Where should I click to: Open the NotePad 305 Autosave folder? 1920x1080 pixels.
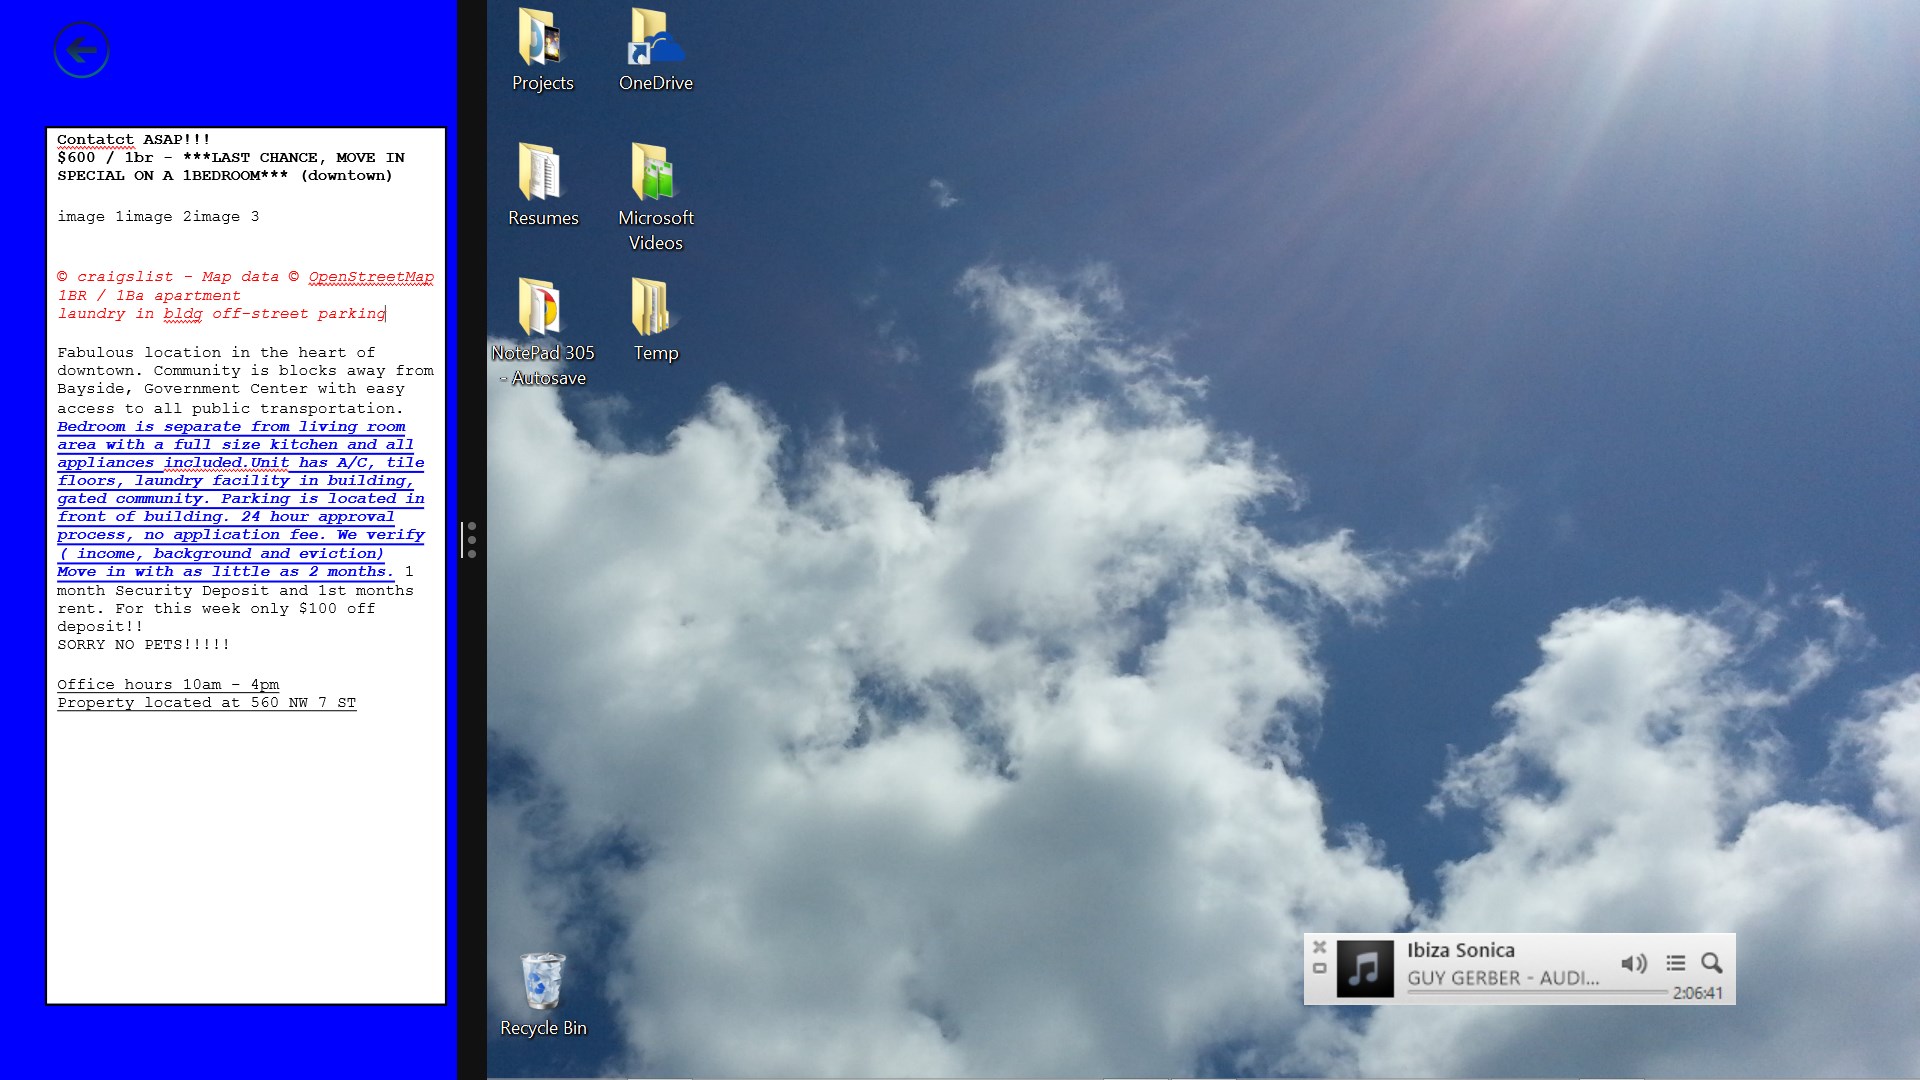click(x=541, y=308)
